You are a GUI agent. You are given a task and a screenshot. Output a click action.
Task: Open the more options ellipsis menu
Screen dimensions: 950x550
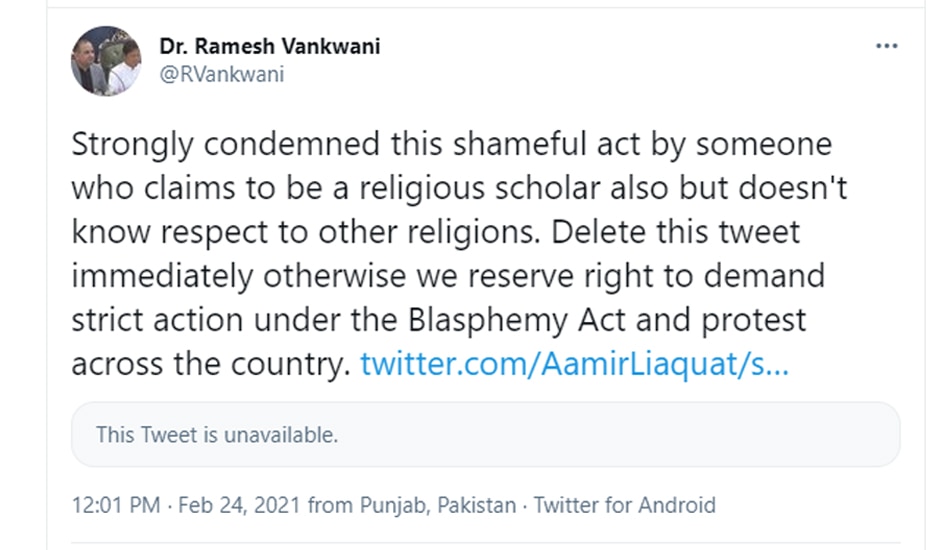pyautogui.click(x=886, y=47)
